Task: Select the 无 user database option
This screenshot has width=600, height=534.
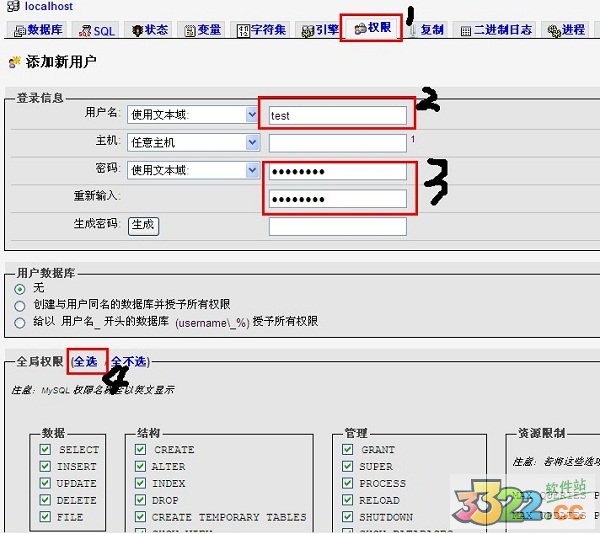Action: (x=20, y=289)
